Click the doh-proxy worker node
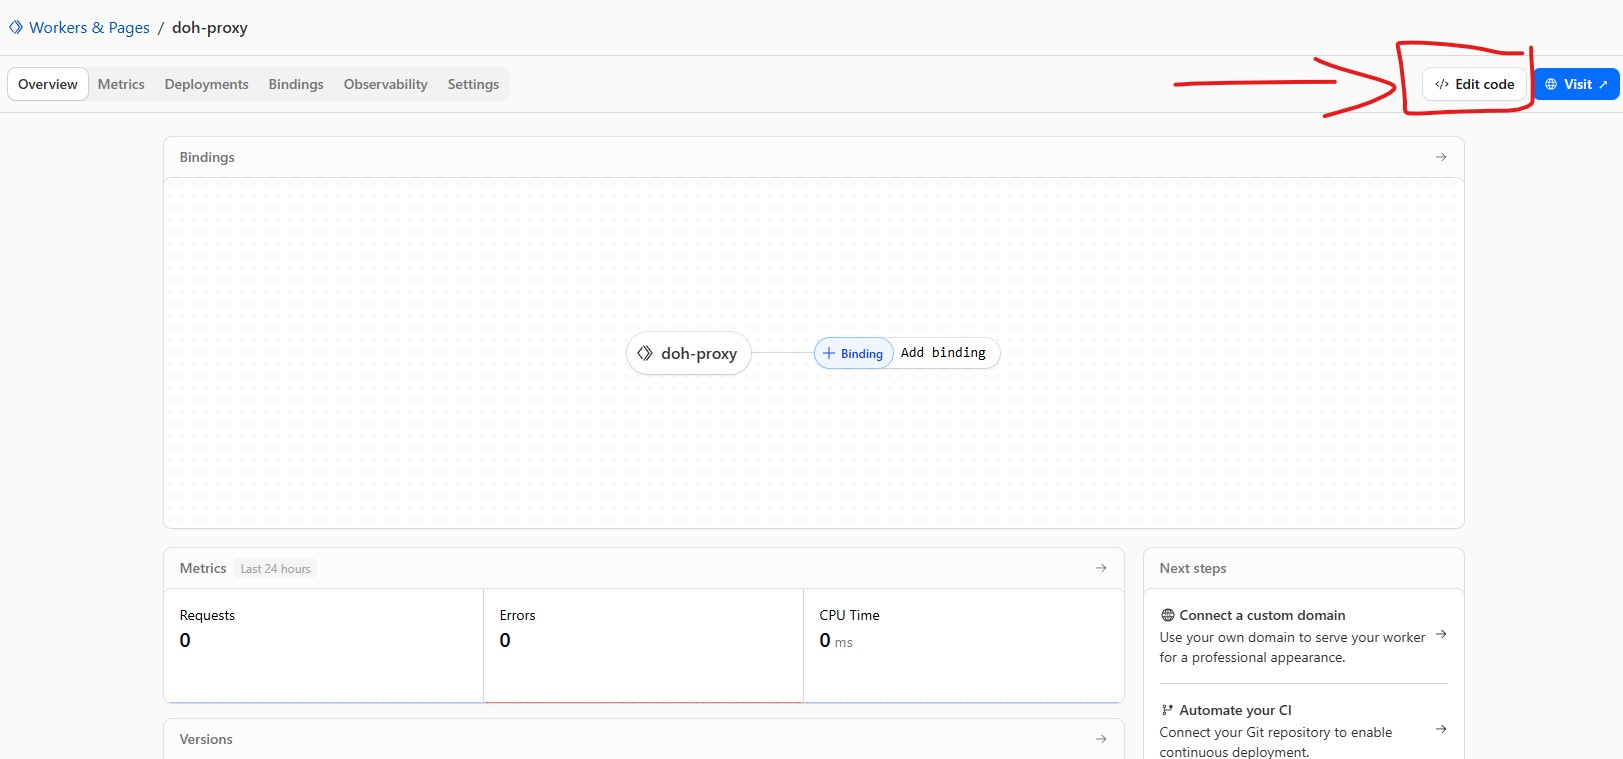 coord(688,354)
